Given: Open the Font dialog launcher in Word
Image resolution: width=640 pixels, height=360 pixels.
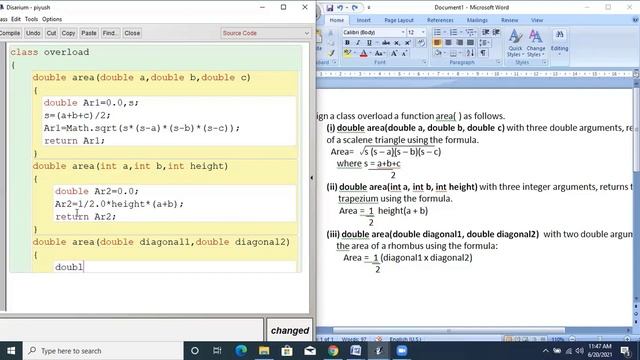Looking at the screenshot, I should pos(424,62).
